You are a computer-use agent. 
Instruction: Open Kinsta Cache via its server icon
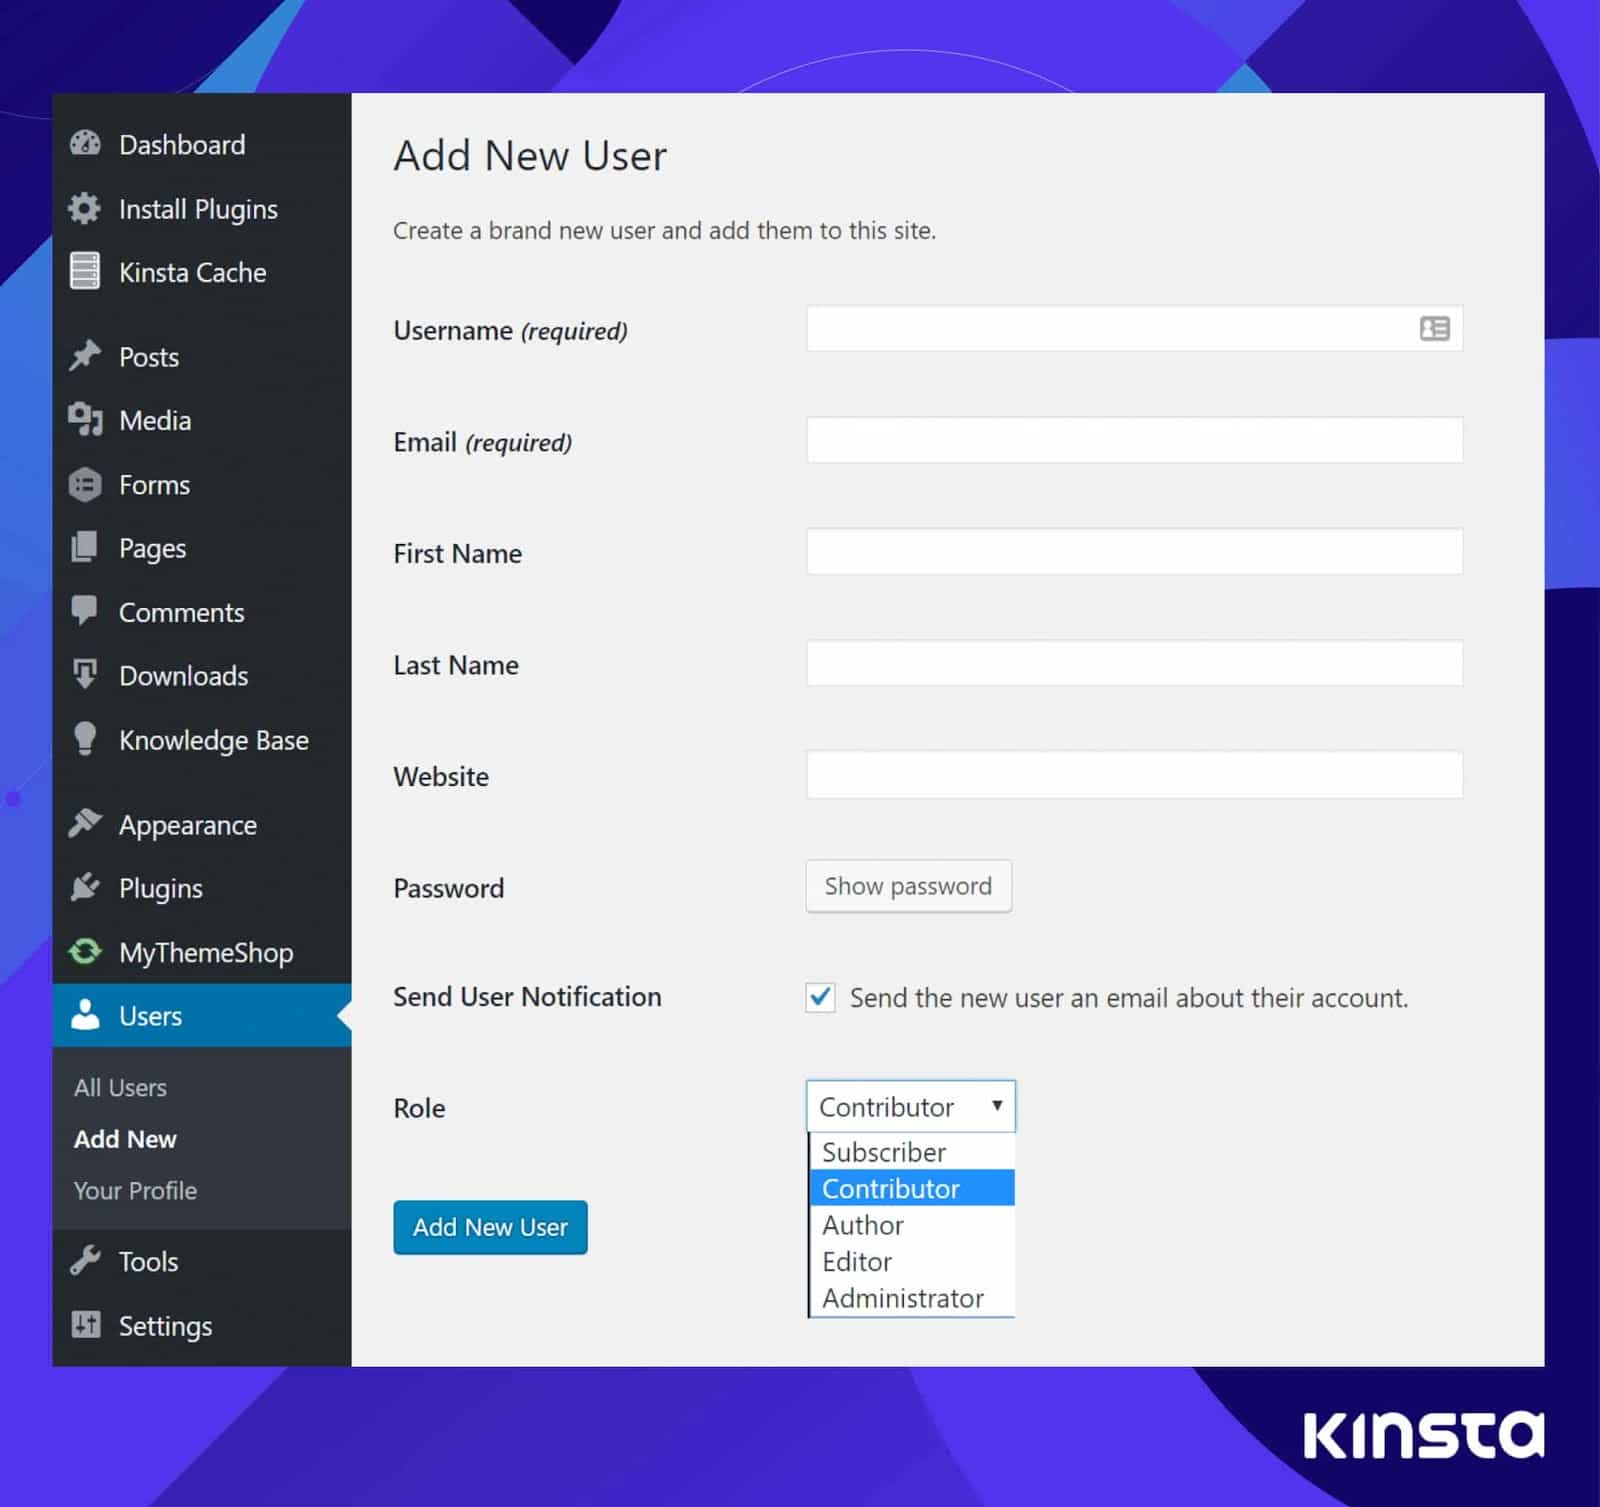point(85,272)
